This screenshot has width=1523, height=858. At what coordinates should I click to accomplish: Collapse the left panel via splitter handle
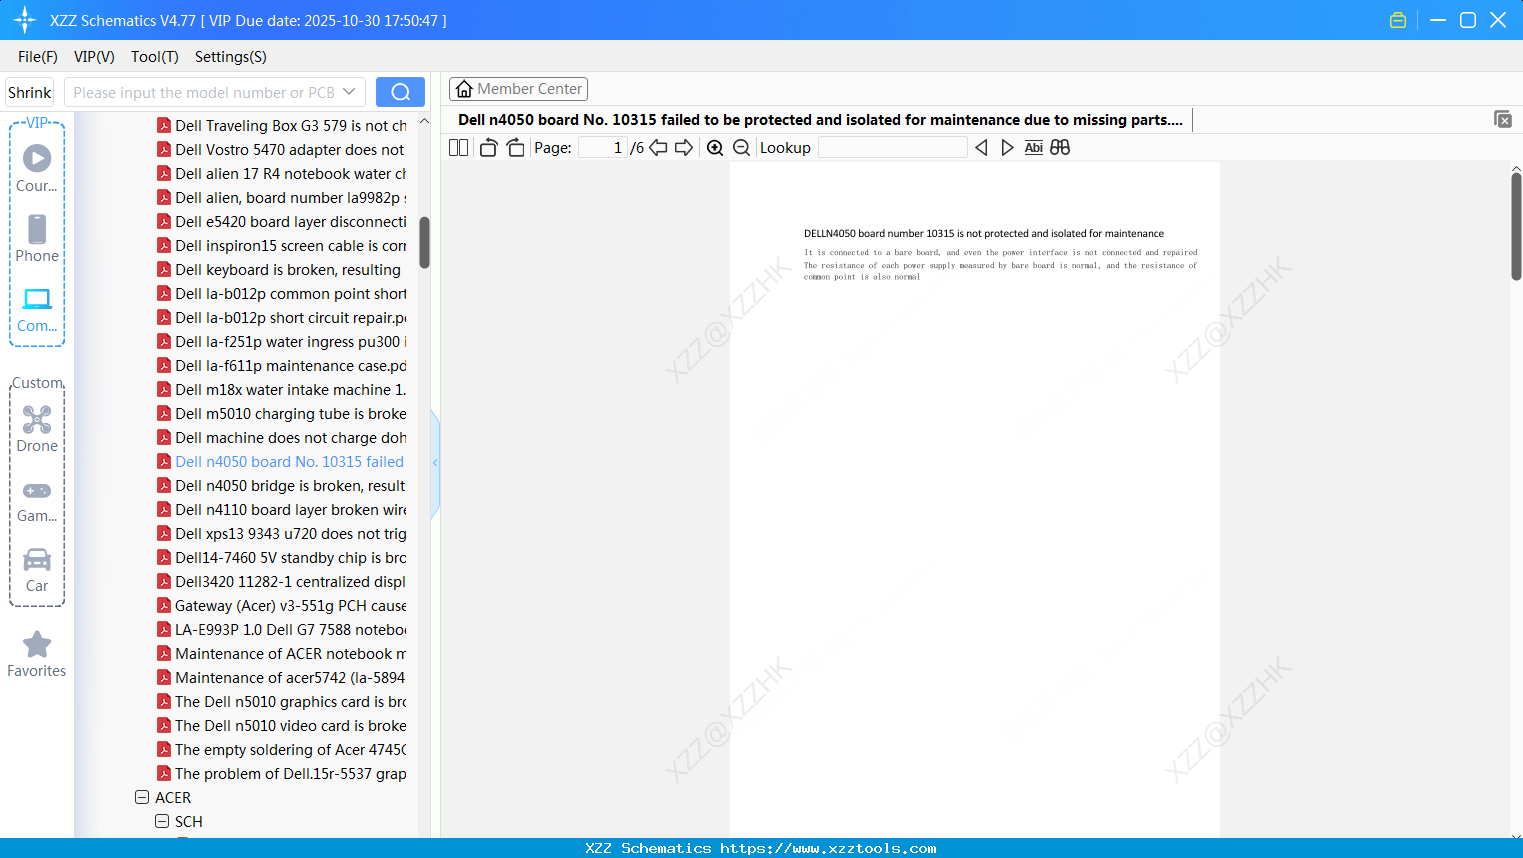(435, 462)
